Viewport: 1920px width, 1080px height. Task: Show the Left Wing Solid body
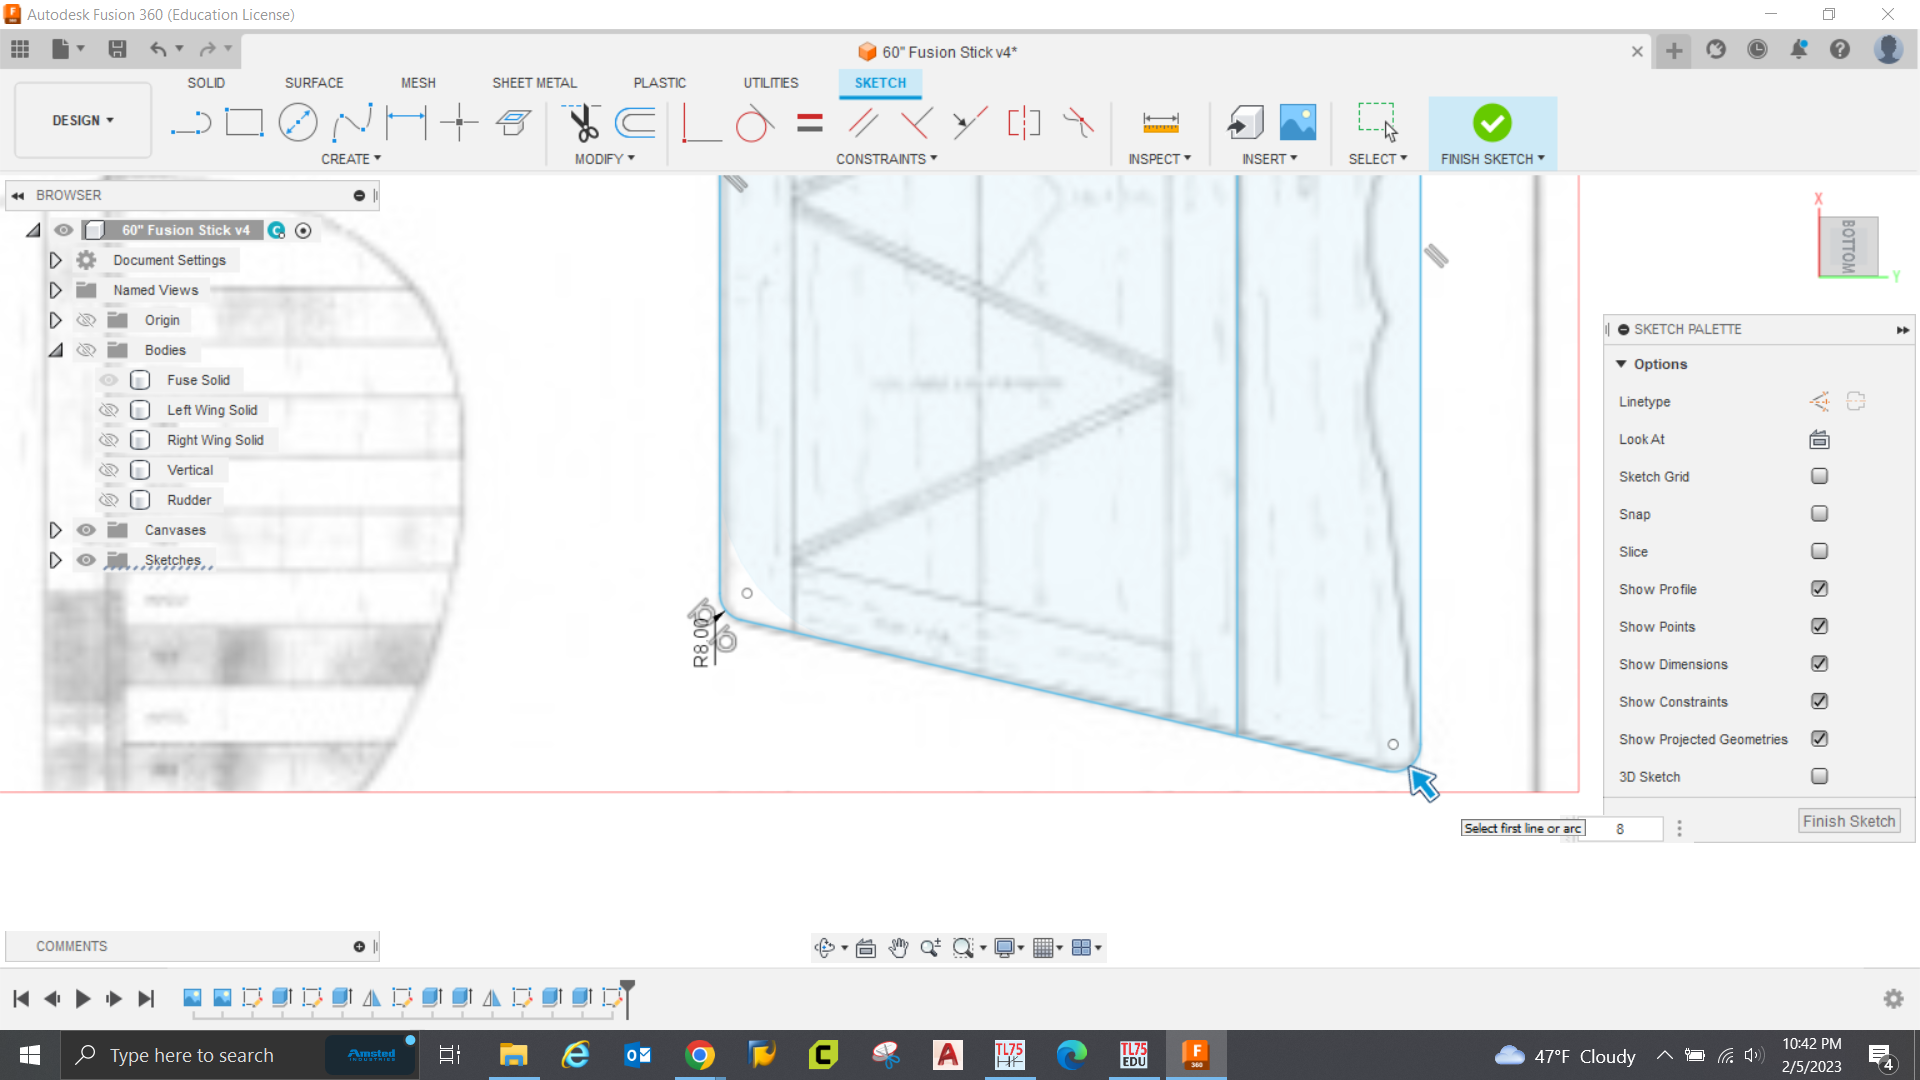(109, 410)
